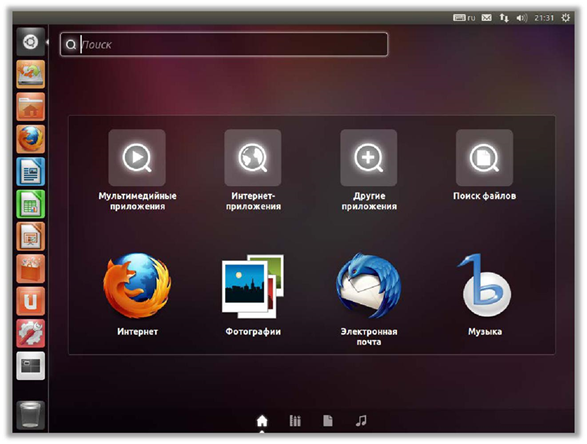The width and height of the screenshot is (587, 444).
Task: Open the Trash in the launcher
Action: coord(31,415)
